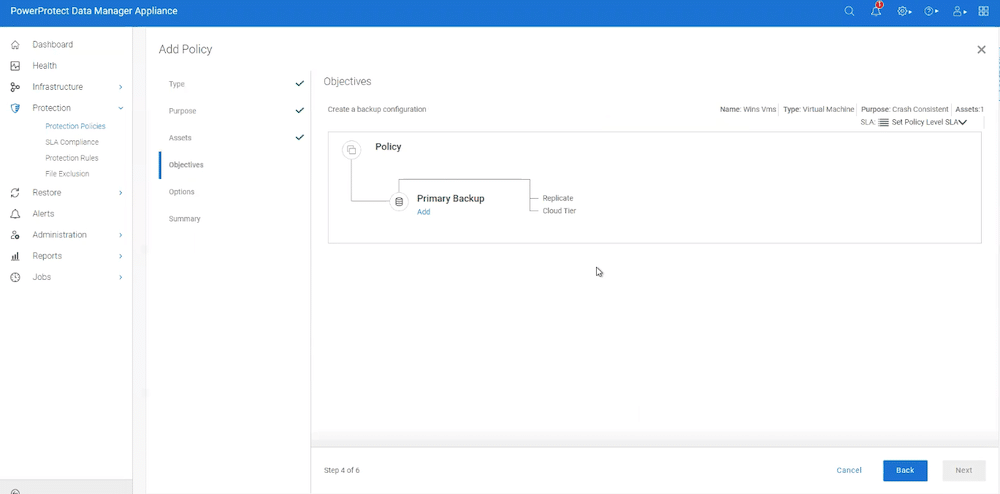Click 'Type: Virtual Machine' summary text

pyautogui.click(x=819, y=109)
